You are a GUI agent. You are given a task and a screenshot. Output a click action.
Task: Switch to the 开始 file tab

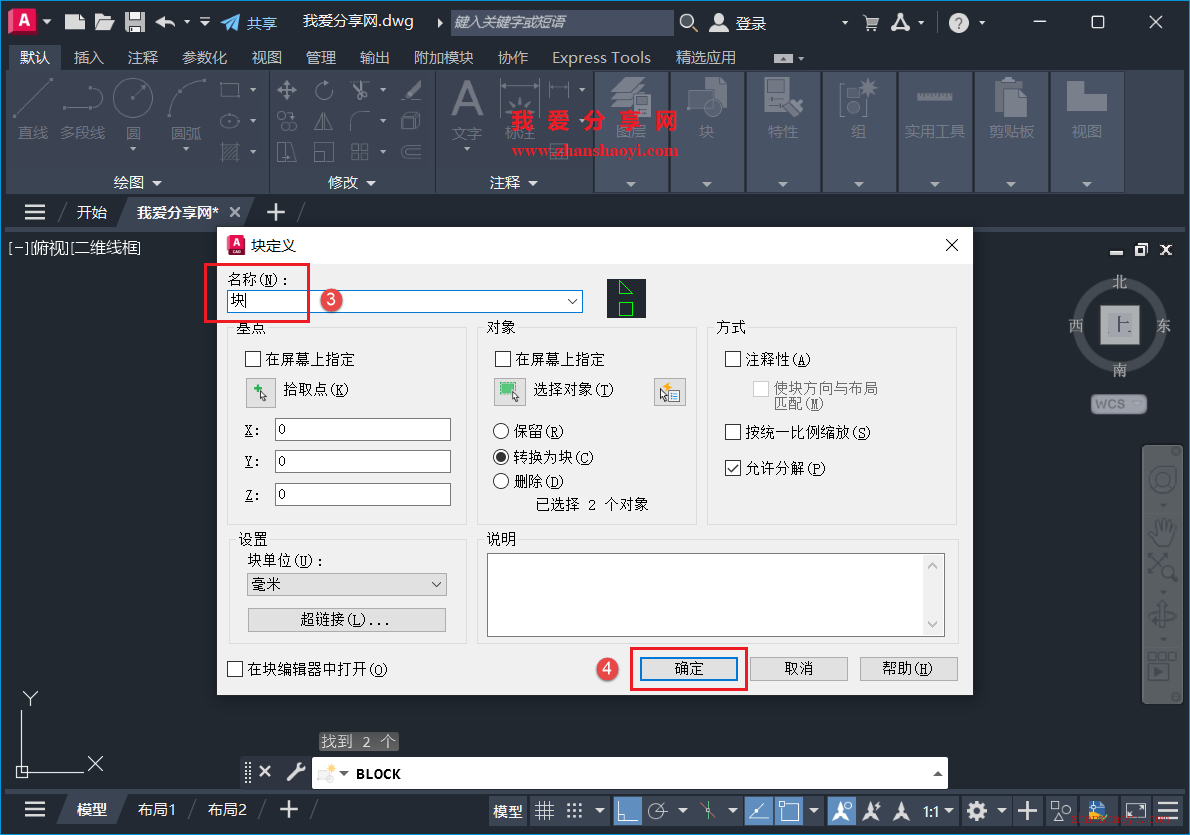point(92,213)
